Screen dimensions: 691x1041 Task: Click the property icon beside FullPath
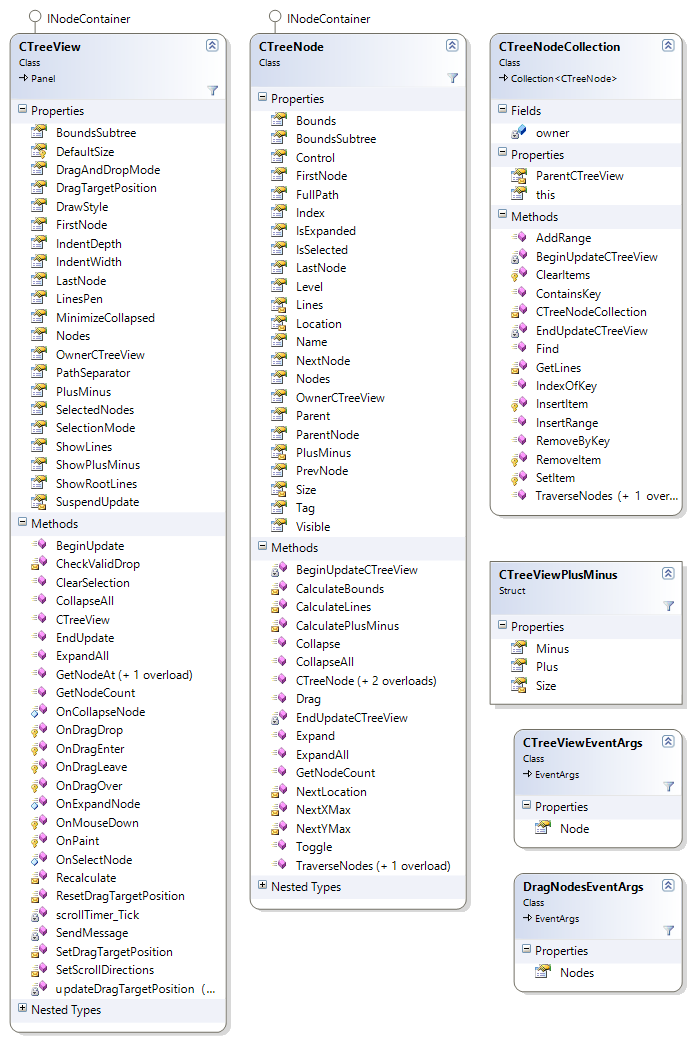(279, 194)
